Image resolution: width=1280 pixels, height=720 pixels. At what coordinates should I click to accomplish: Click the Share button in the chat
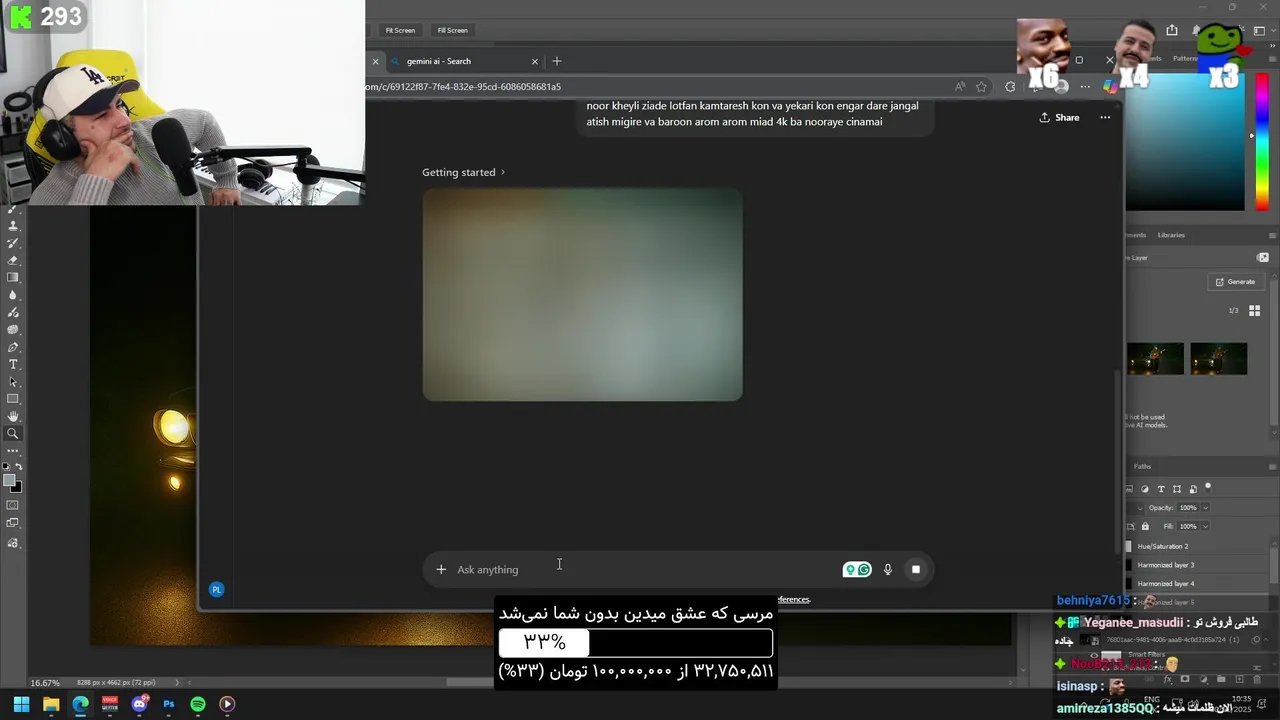pyautogui.click(x=1059, y=117)
